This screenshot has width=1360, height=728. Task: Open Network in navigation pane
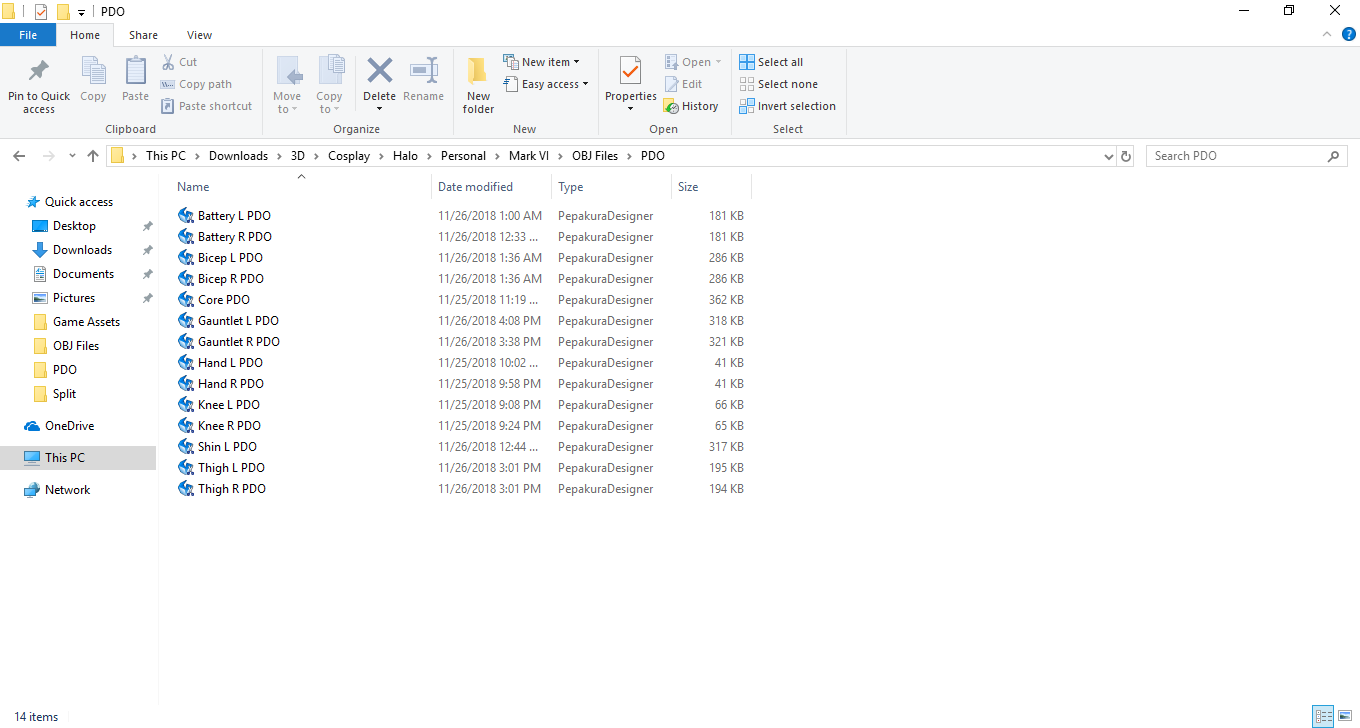67,490
